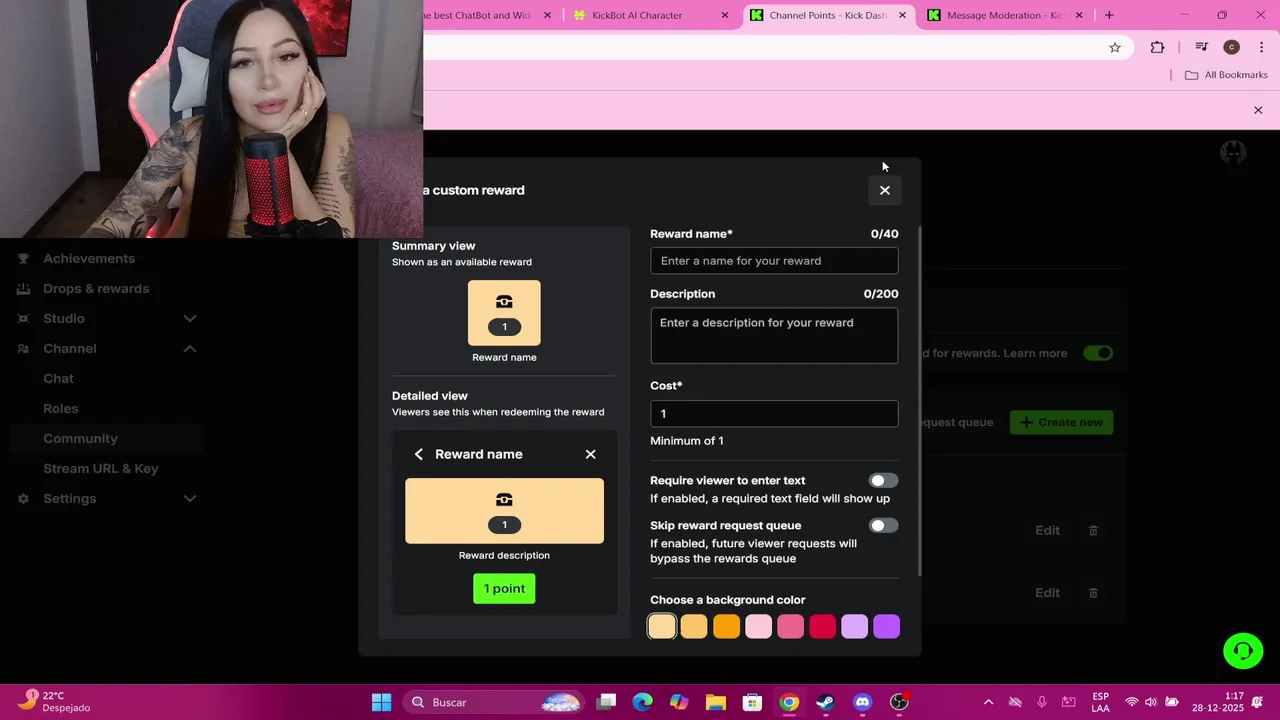Screen dimensions: 1280x720
Task: Open Community in the sidebar
Action: point(80,438)
